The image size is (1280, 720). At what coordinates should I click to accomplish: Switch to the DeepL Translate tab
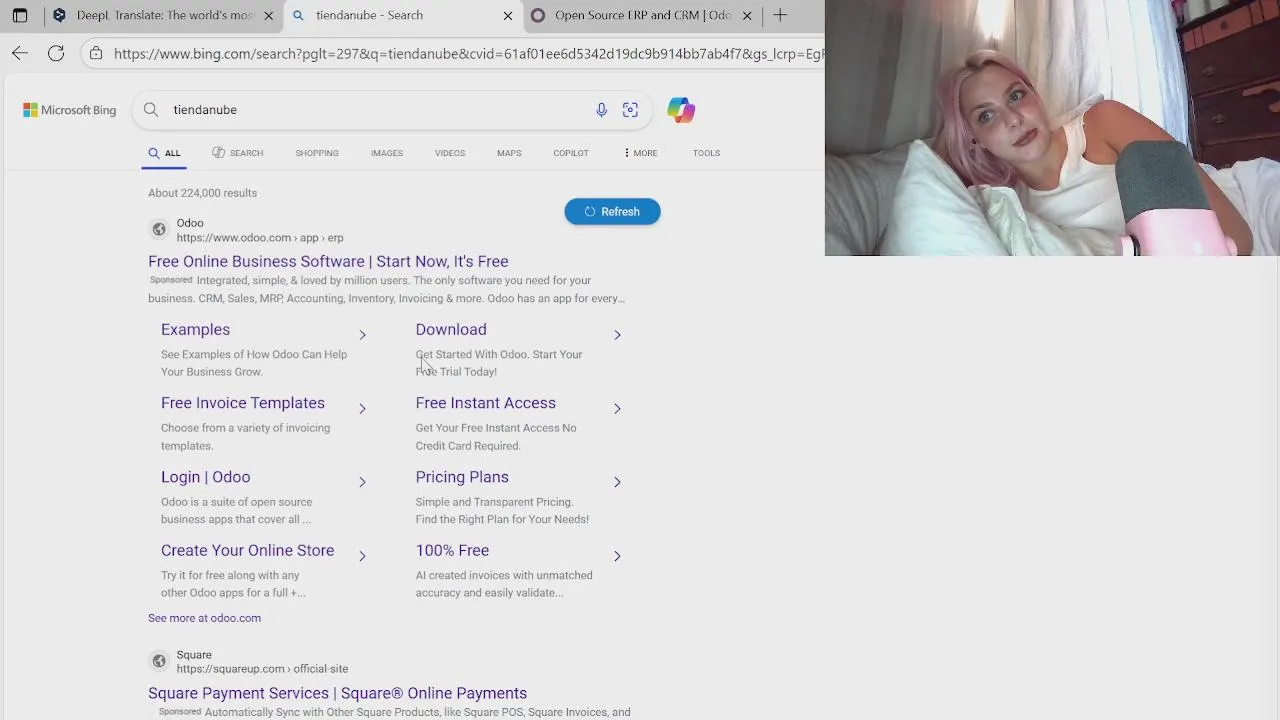[x=164, y=15]
